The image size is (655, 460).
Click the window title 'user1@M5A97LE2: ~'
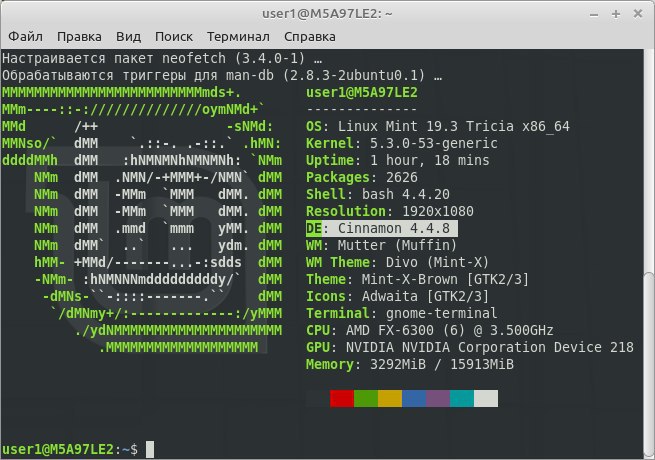coord(327,14)
